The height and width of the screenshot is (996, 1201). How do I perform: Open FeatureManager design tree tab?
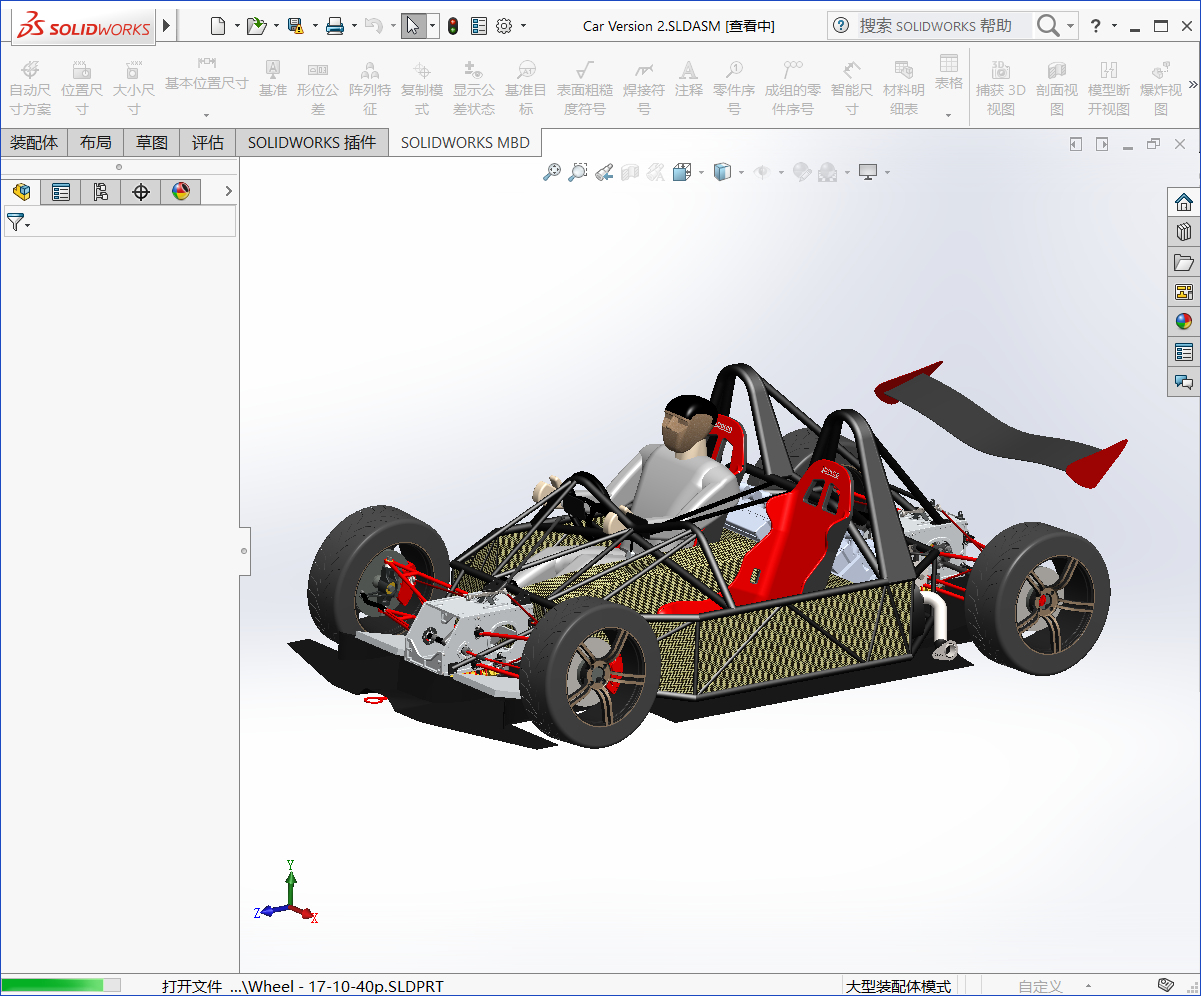click(x=21, y=191)
